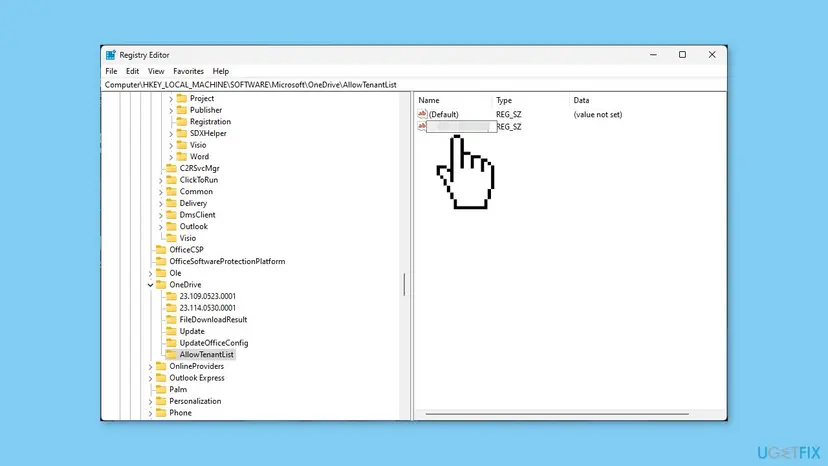Open the Favorites menu
The width and height of the screenshot is (828, 466).
pos(188,71)
